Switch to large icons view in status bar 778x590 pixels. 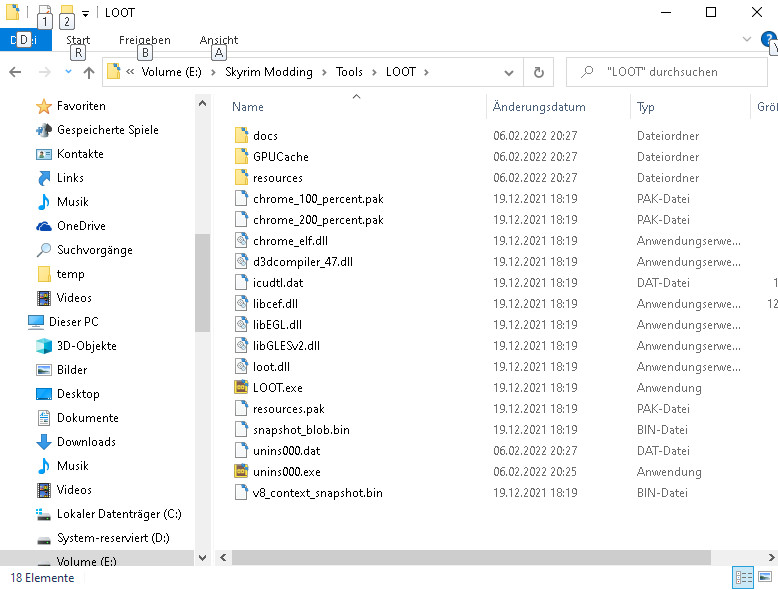tap(765, 577)
